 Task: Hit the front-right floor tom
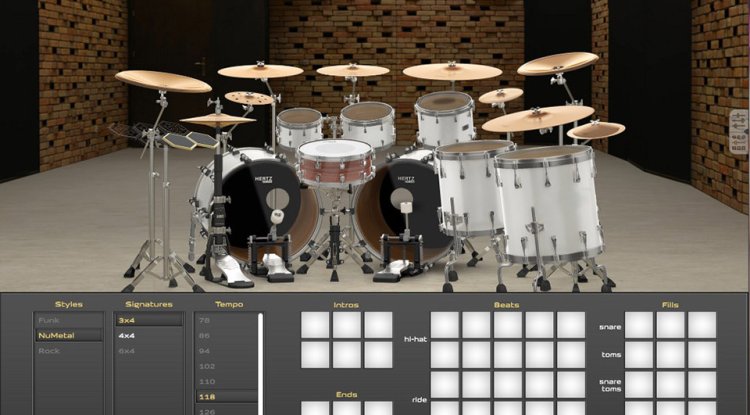click(549, 205)
